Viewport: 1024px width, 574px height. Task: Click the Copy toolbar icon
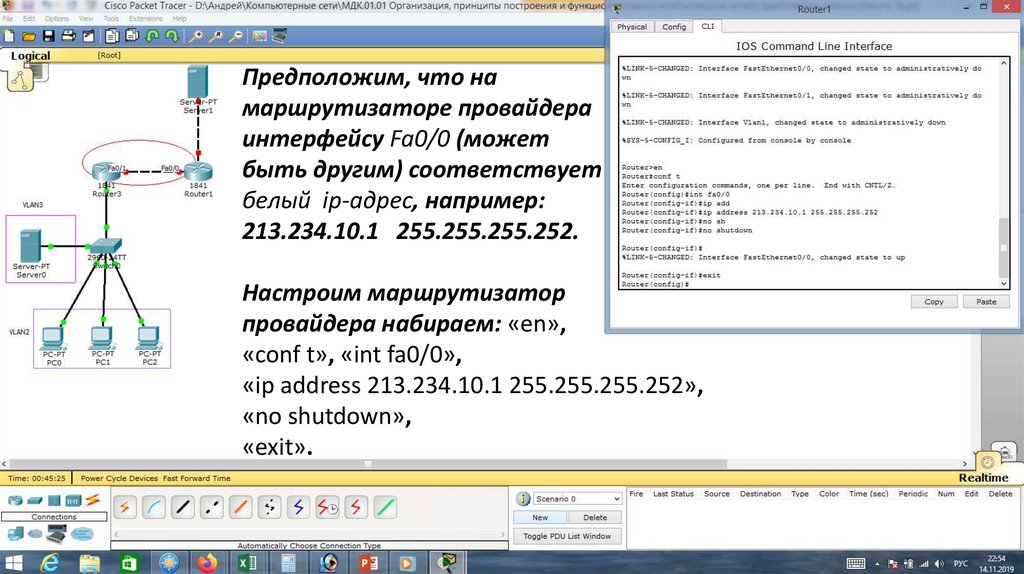pyautogui.click(x=112, y=36)
